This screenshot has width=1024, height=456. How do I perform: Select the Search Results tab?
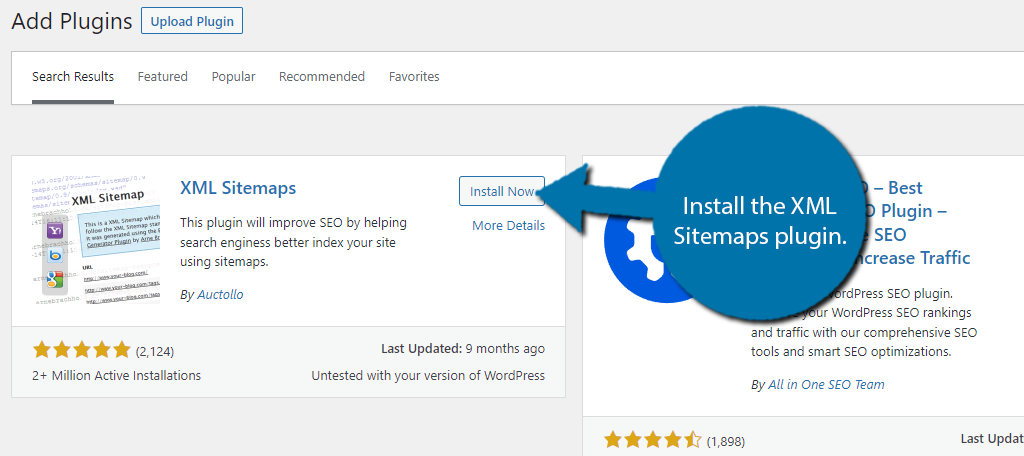point(73,77)
